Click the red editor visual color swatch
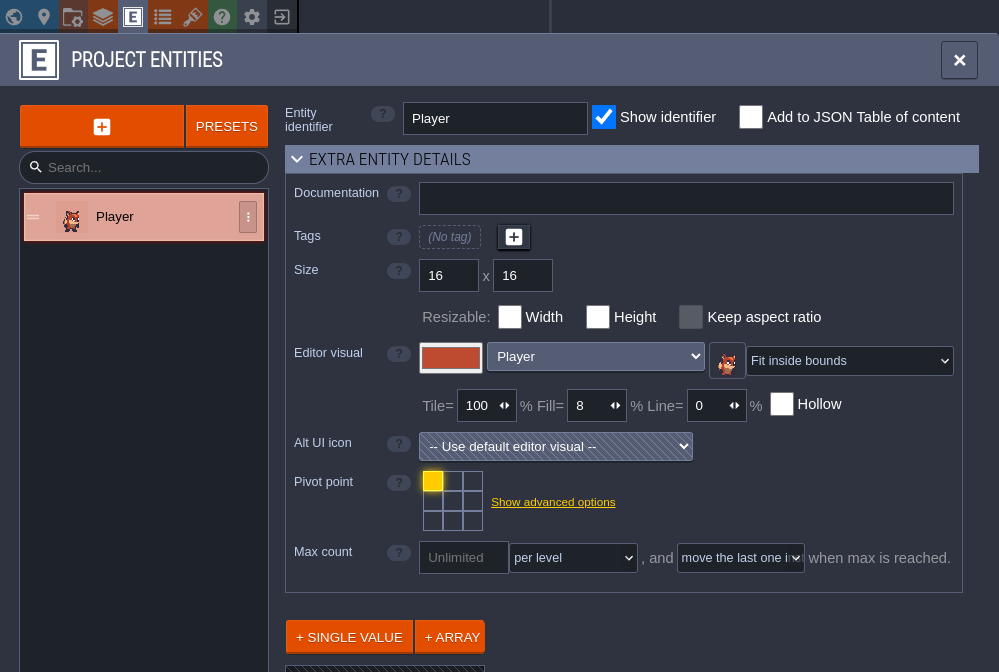This screenshot has width=999, height=672. [x=451, y=358]
